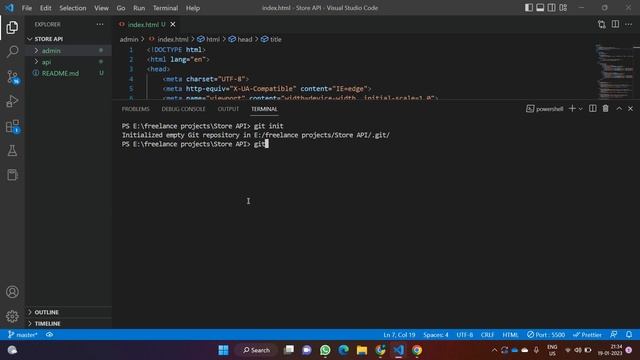Expand the api folder
The height and width of the screenshot is (360, 640).
click(69, 62)
